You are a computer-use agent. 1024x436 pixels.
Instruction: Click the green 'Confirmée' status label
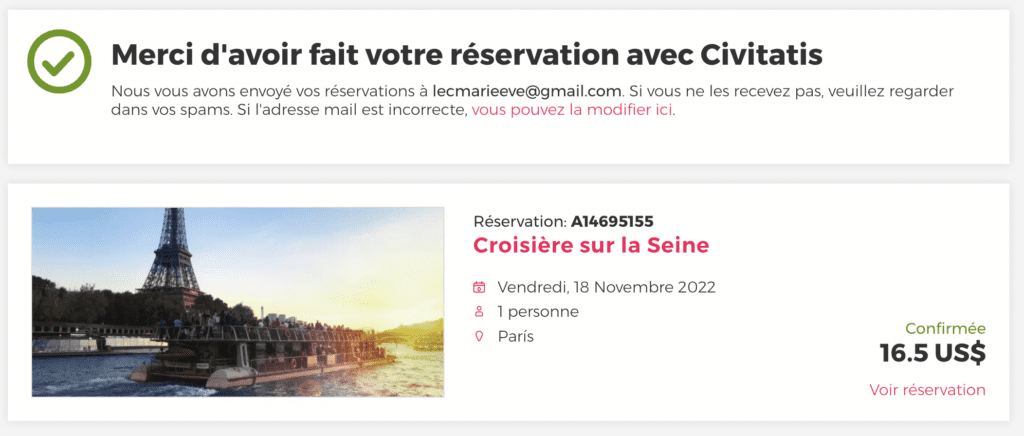[945, 328]
